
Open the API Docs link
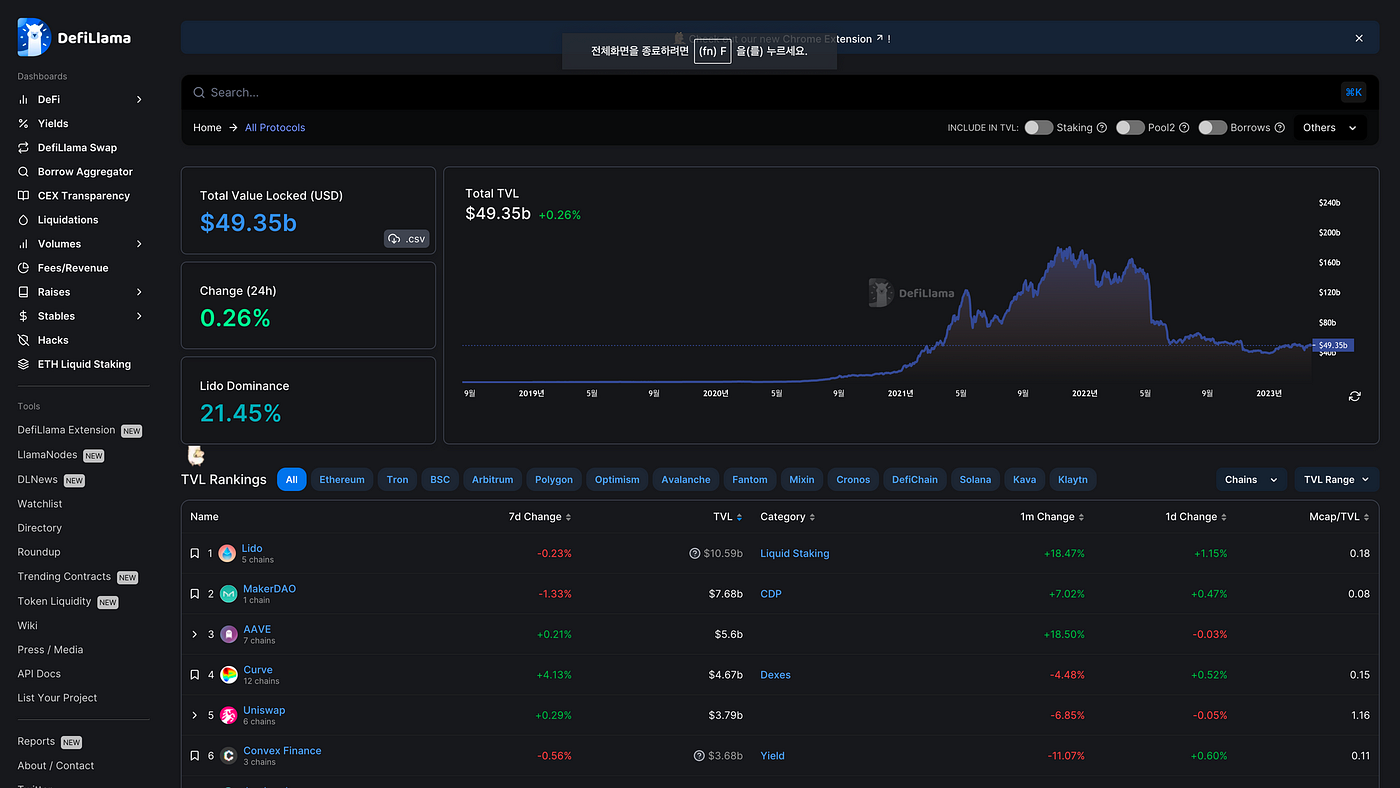(x=39, y=674)
